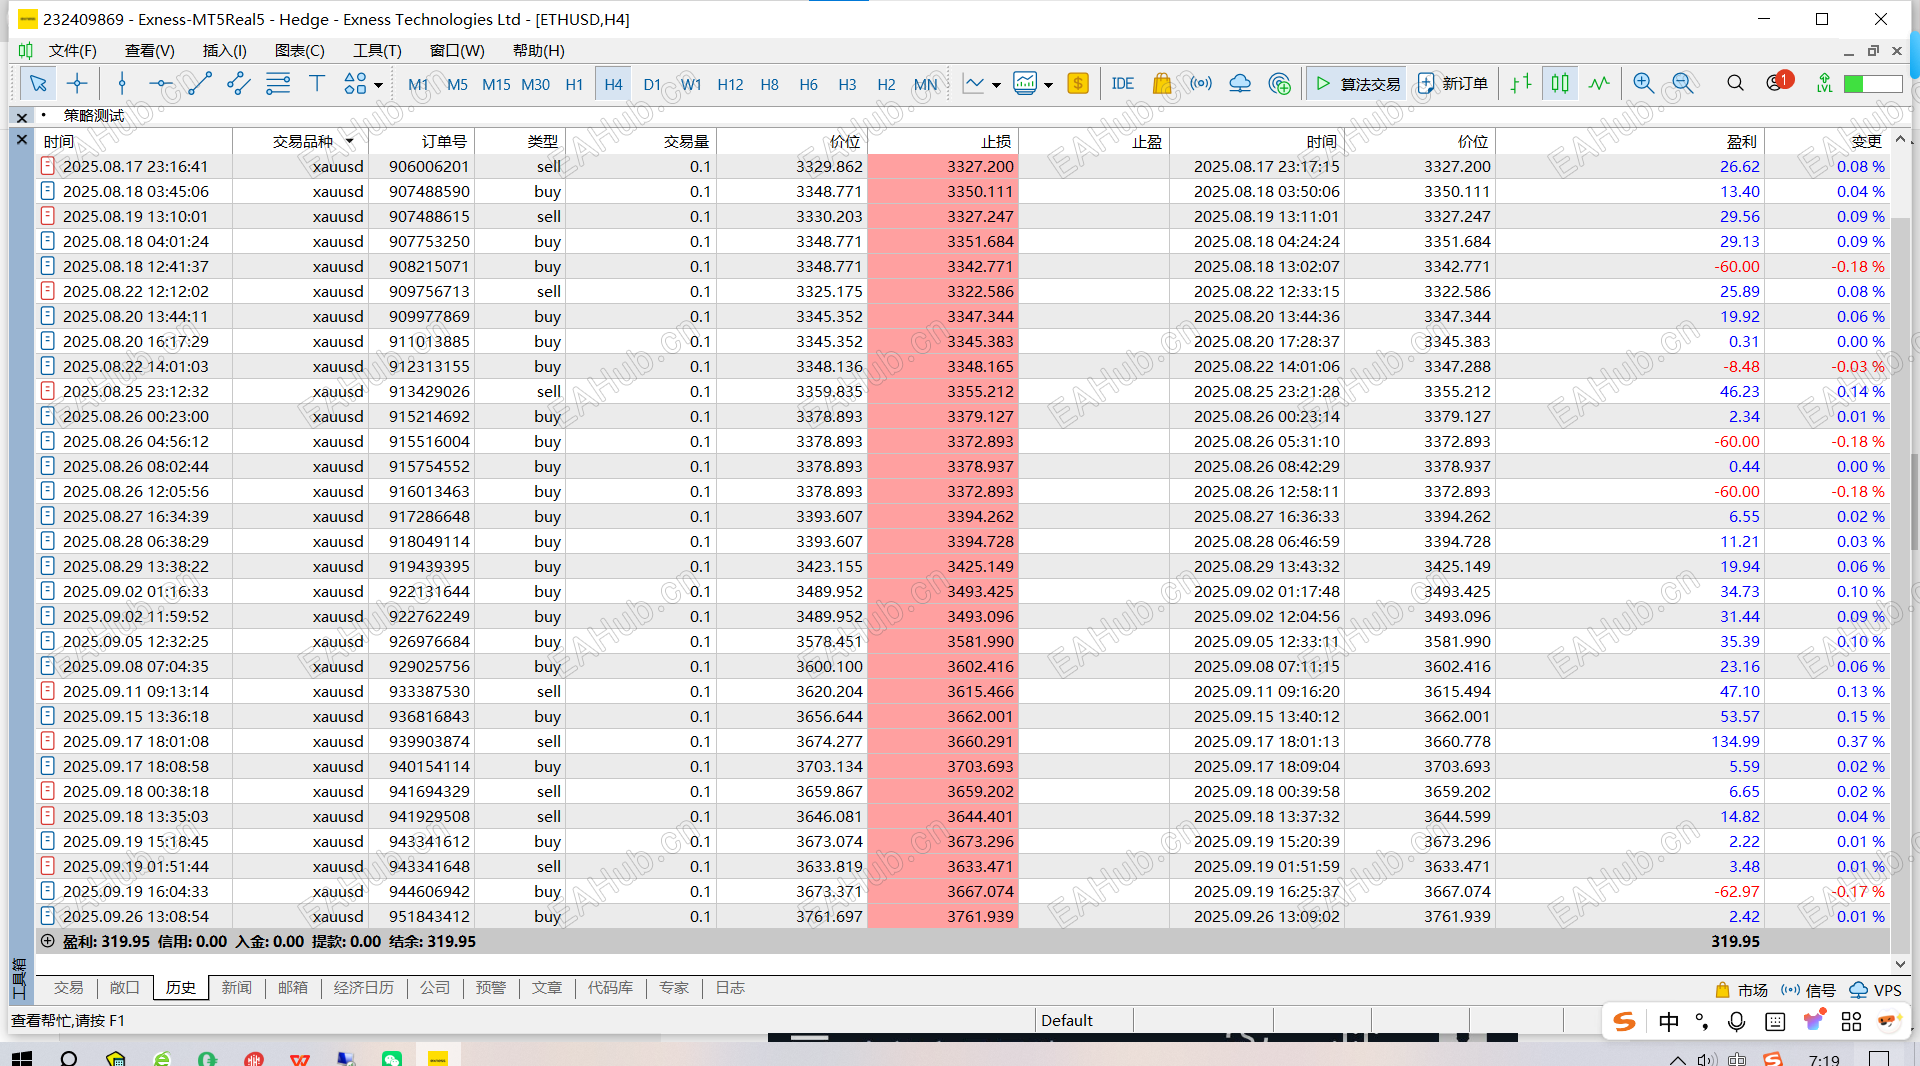Open trading signals icon in toolbar

(x=1201, y=84)
